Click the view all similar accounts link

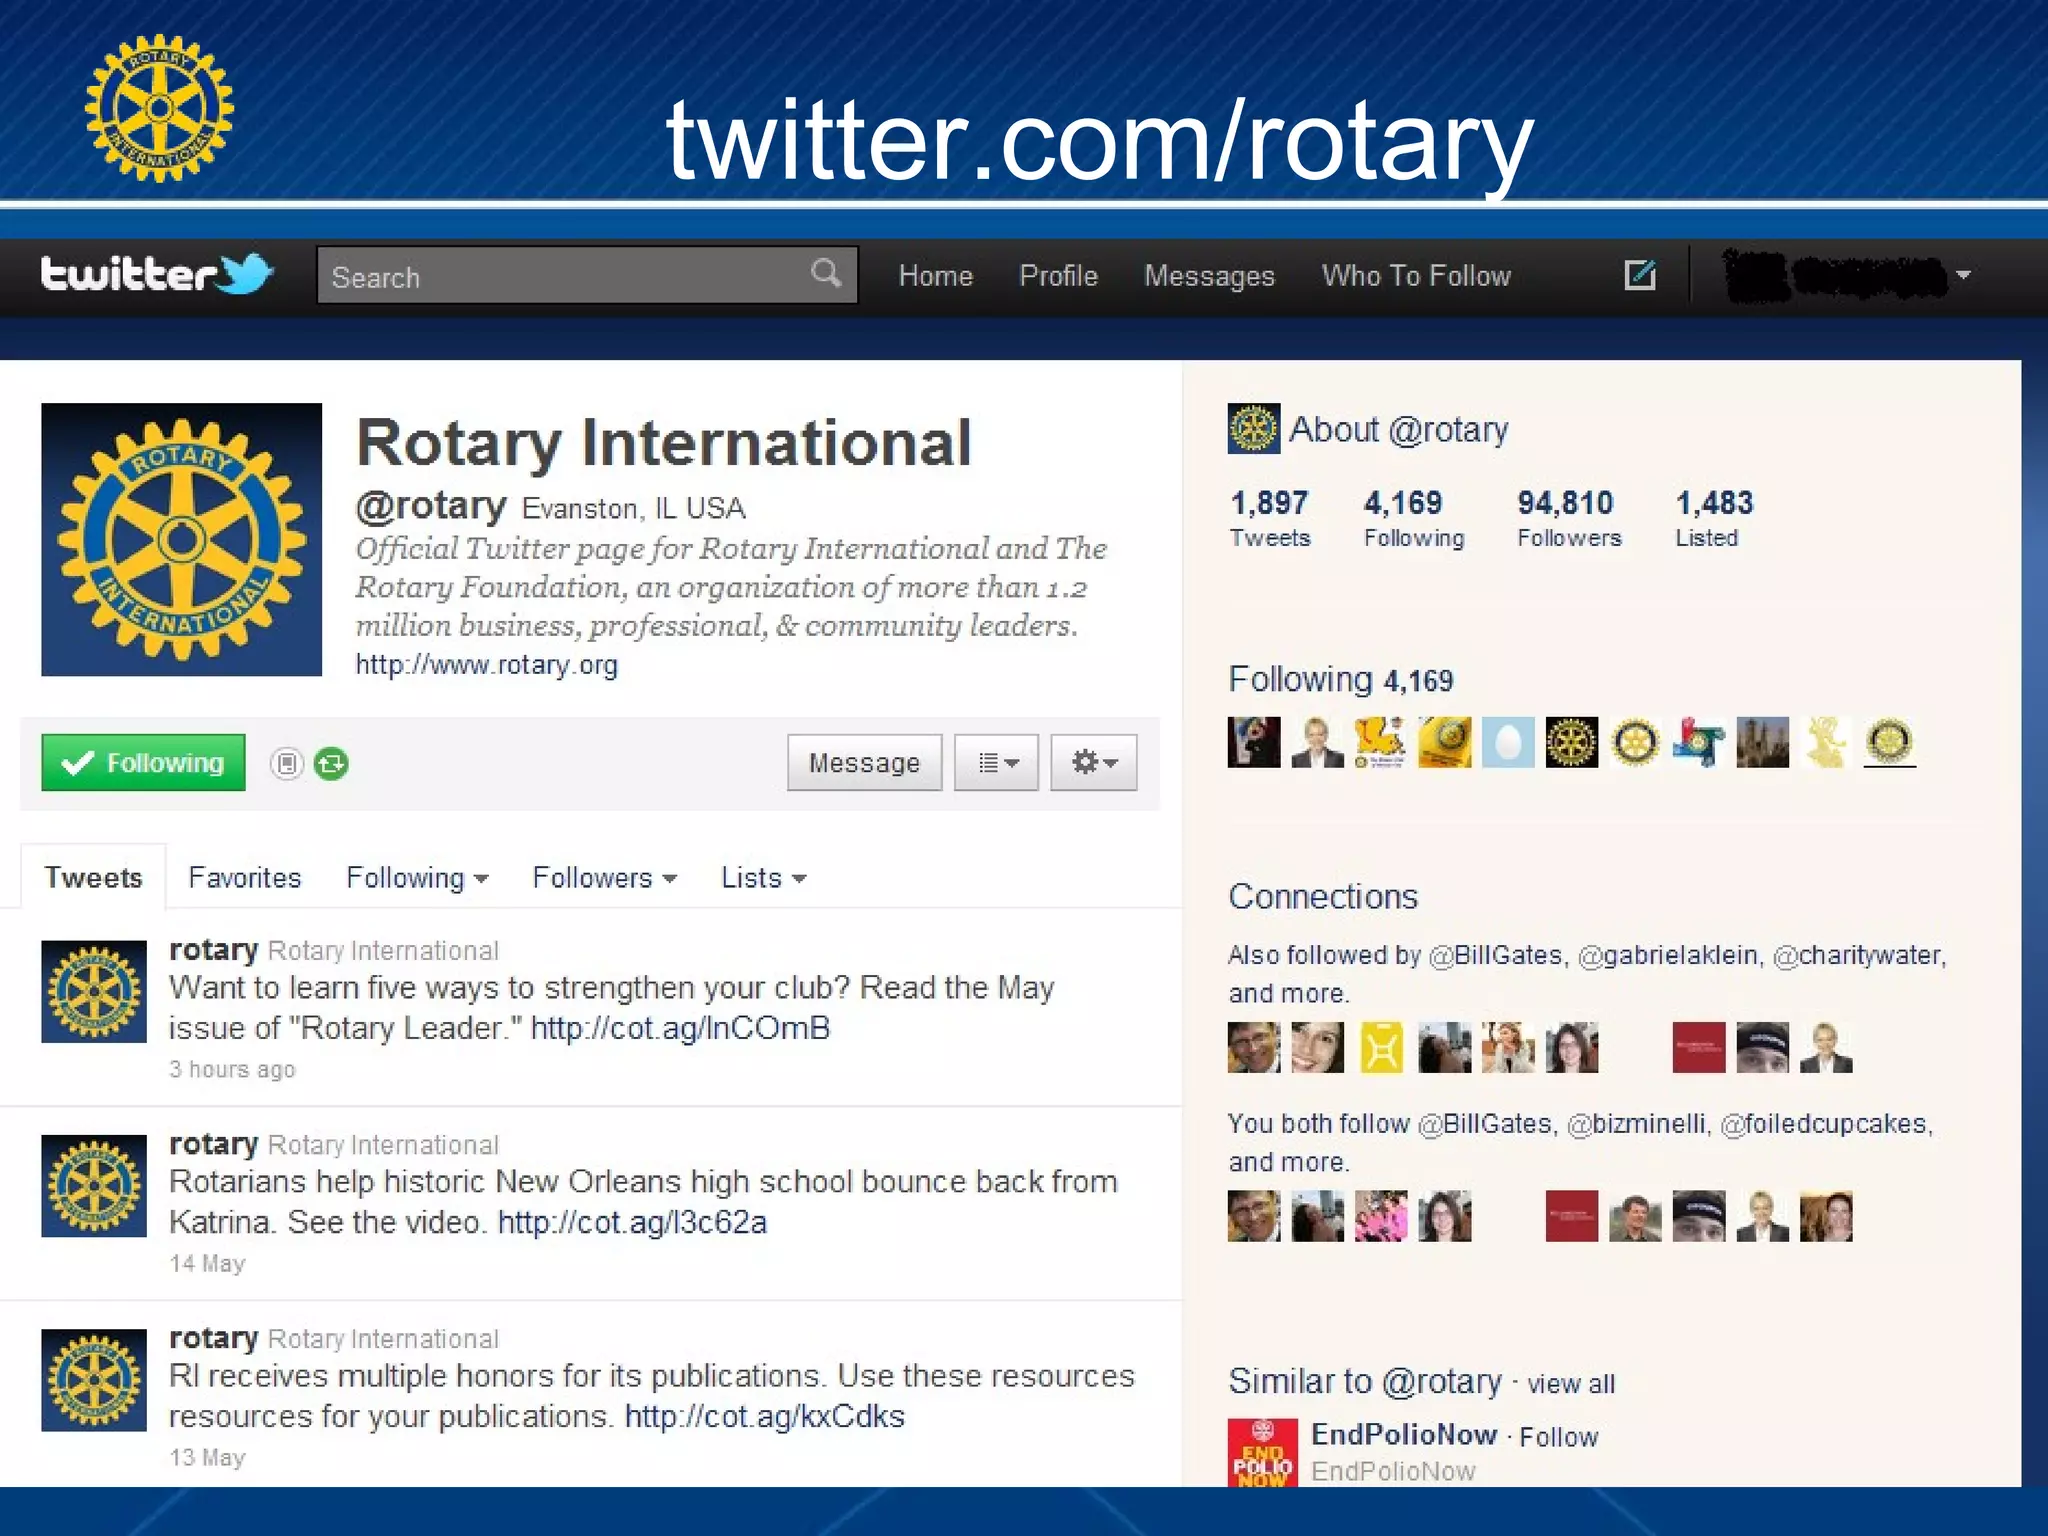pyautogui.click(x=1571, y=1384)
